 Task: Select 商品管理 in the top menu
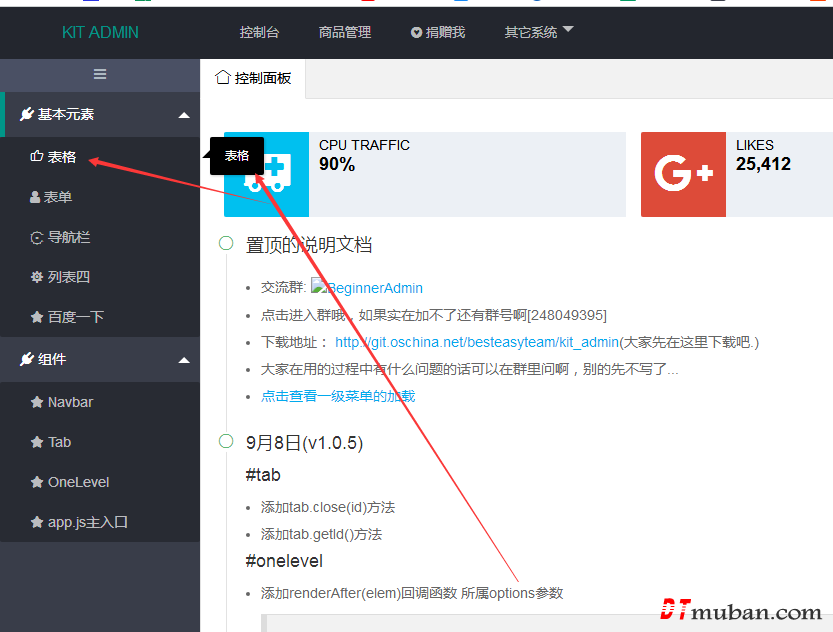[345, 32]
